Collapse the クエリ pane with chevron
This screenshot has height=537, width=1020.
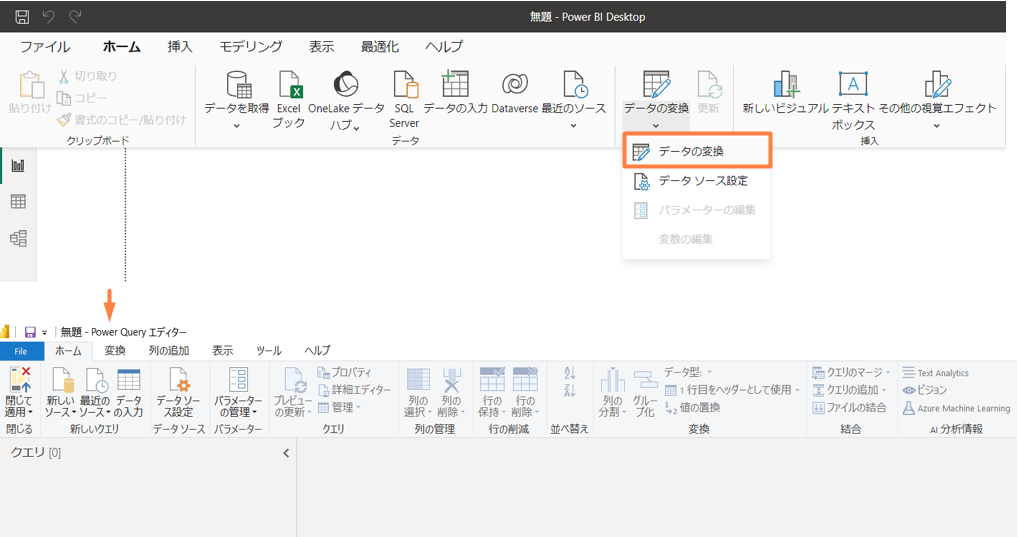286,453
